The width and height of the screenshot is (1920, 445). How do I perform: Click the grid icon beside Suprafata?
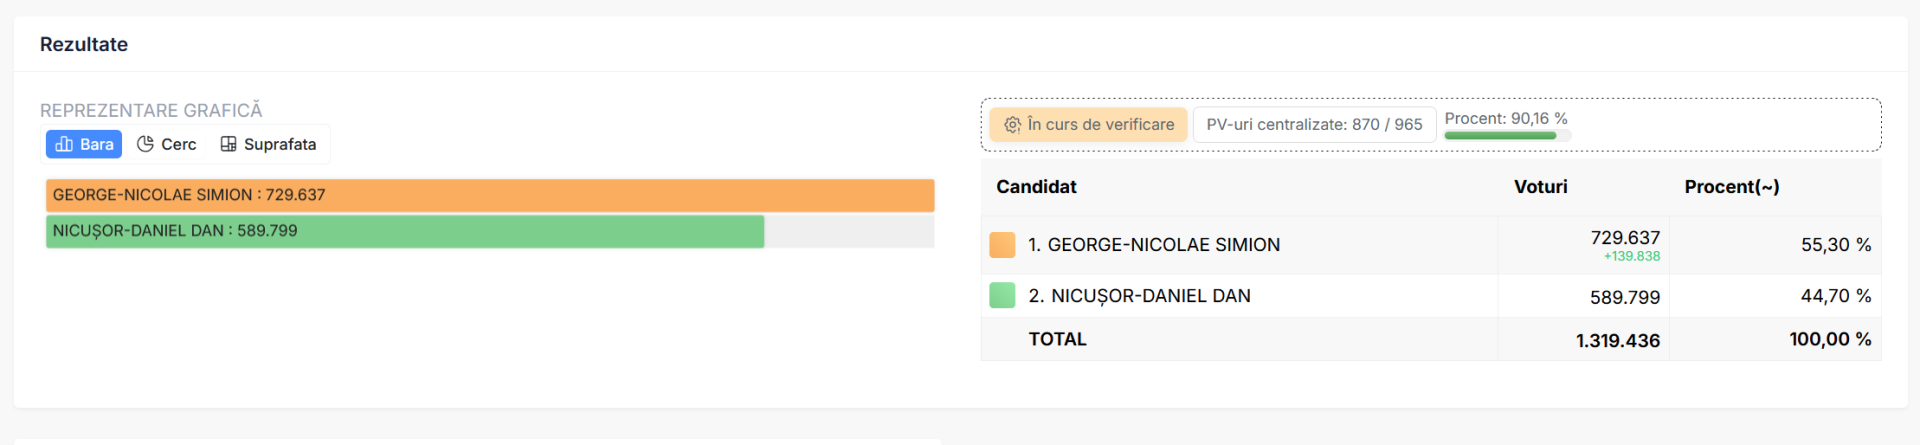coord(229,144)
